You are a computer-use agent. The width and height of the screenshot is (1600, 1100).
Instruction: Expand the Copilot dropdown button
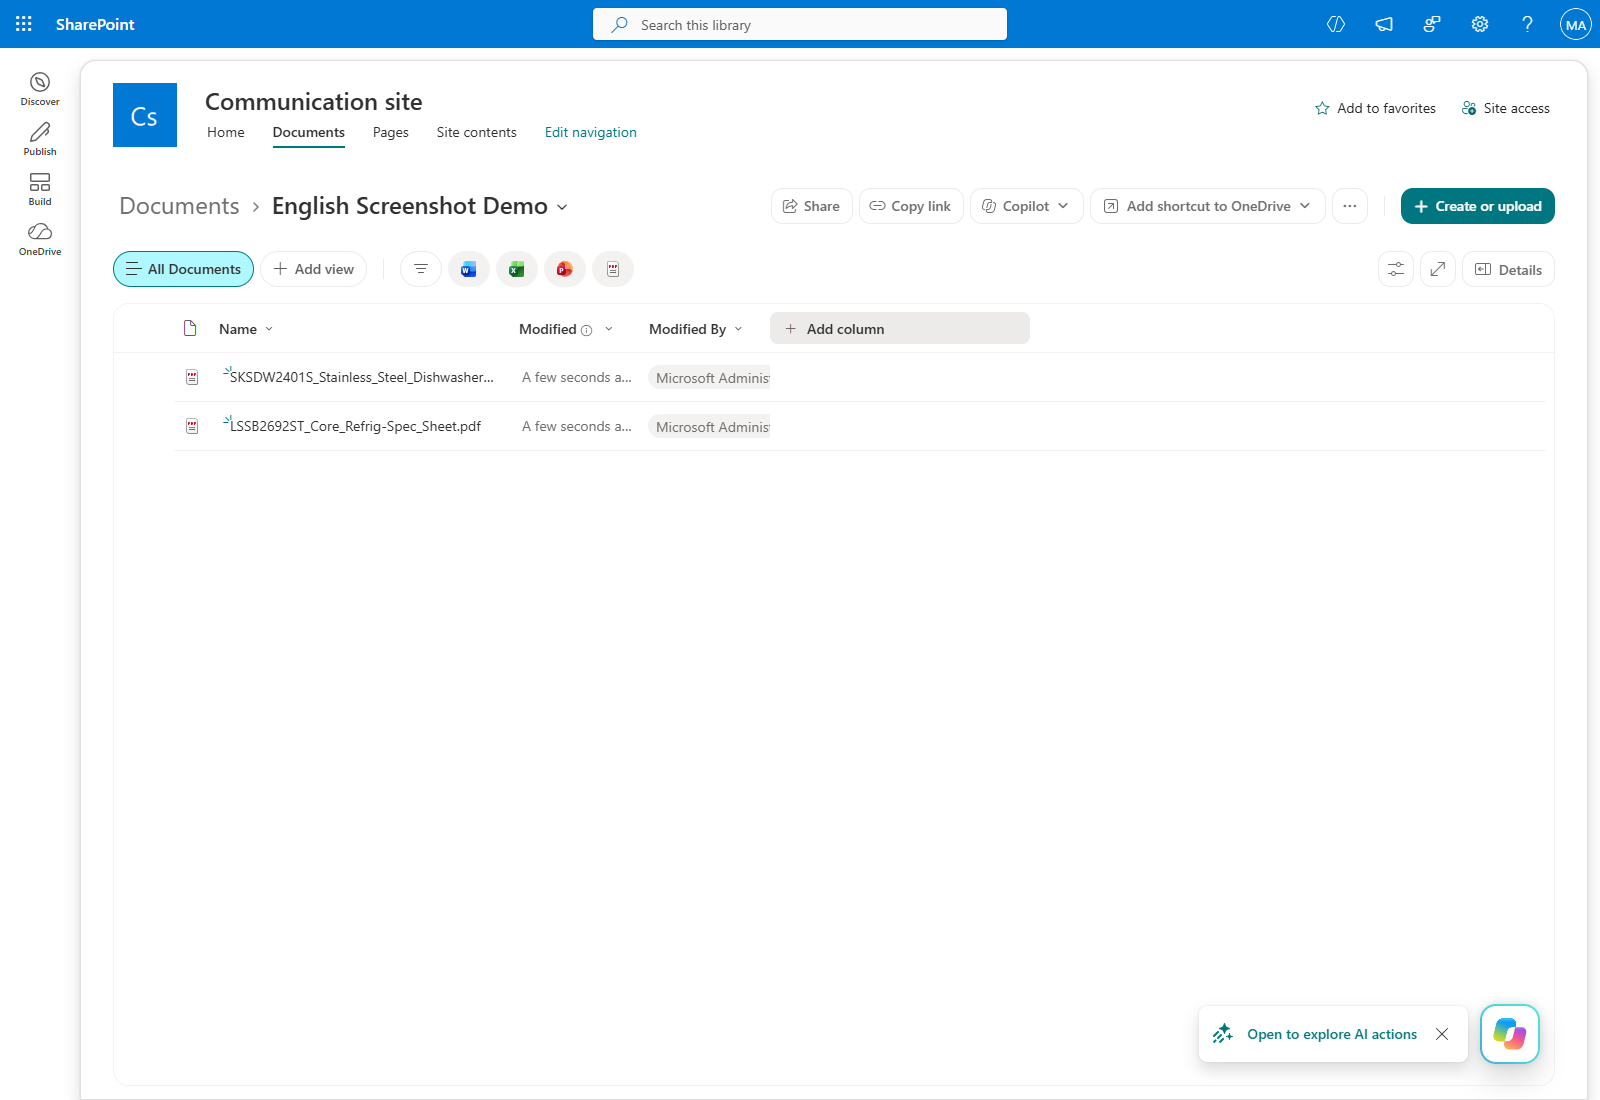[1027, 206]
